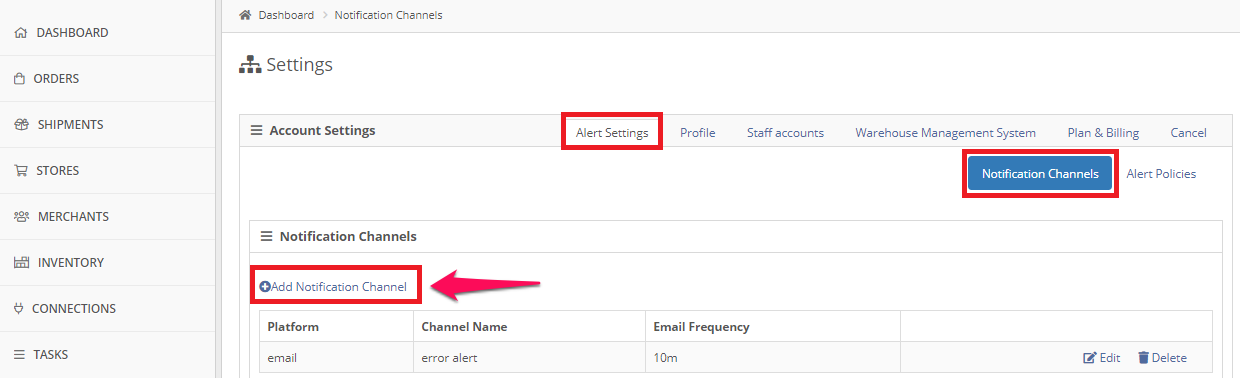1240x378 pixels.
Task: Click the Stores cart icon
Action: tap(21, 171)
